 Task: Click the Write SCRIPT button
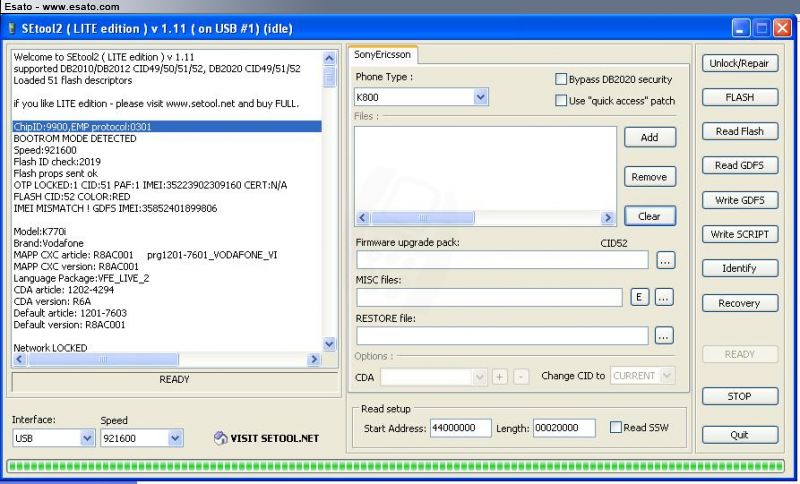(739, 234)
